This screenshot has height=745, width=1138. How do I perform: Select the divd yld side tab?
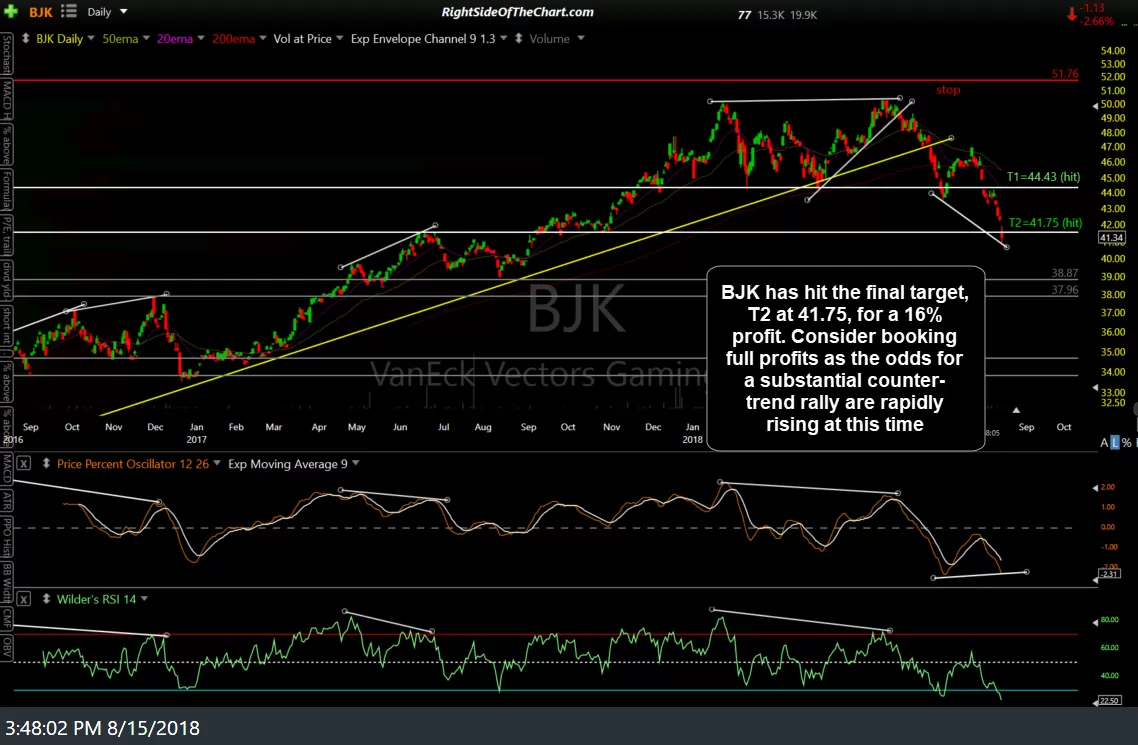(7, 281)
